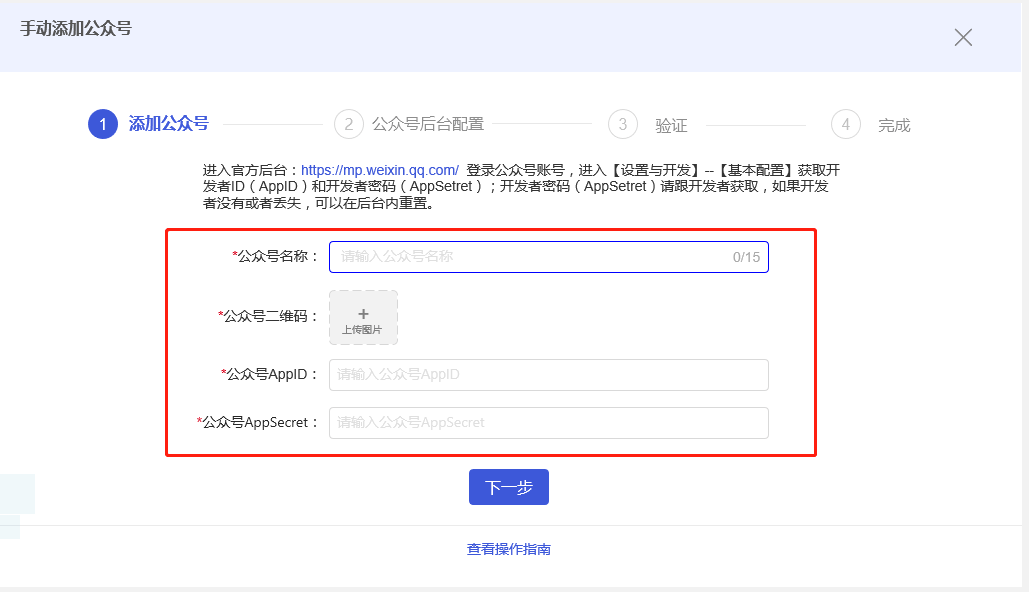Click the 公众号AppSecret label

(257, 423)
